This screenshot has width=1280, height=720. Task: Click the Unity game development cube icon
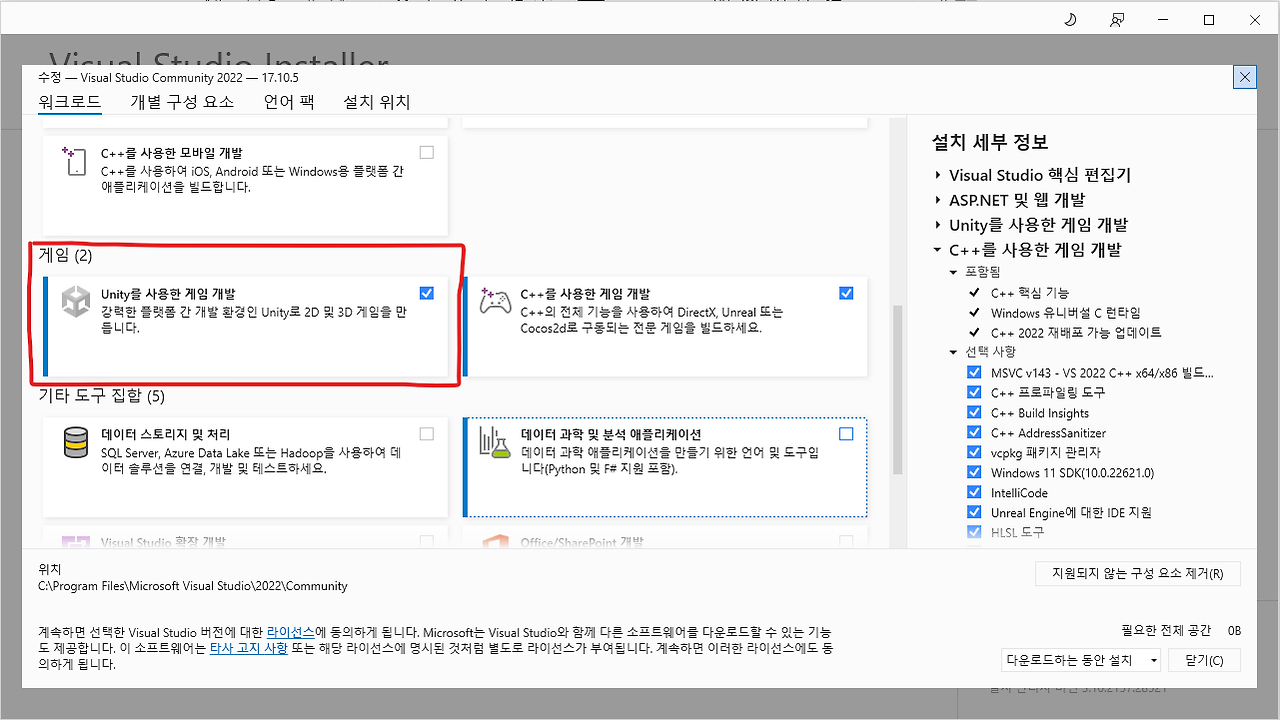click(76, 301)
